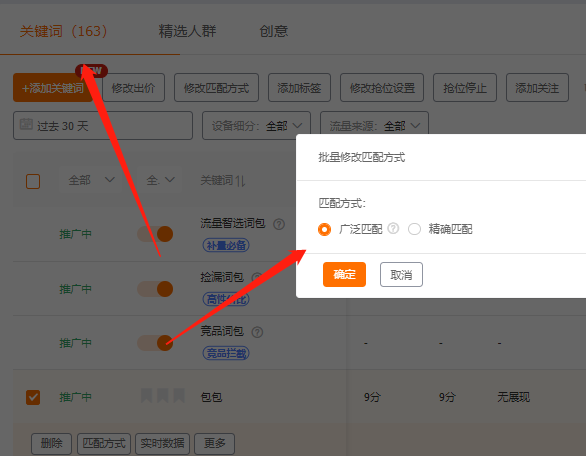Click the 包包 keyword text
Viewport: 586px width, 456px height.
pos(212,397)
